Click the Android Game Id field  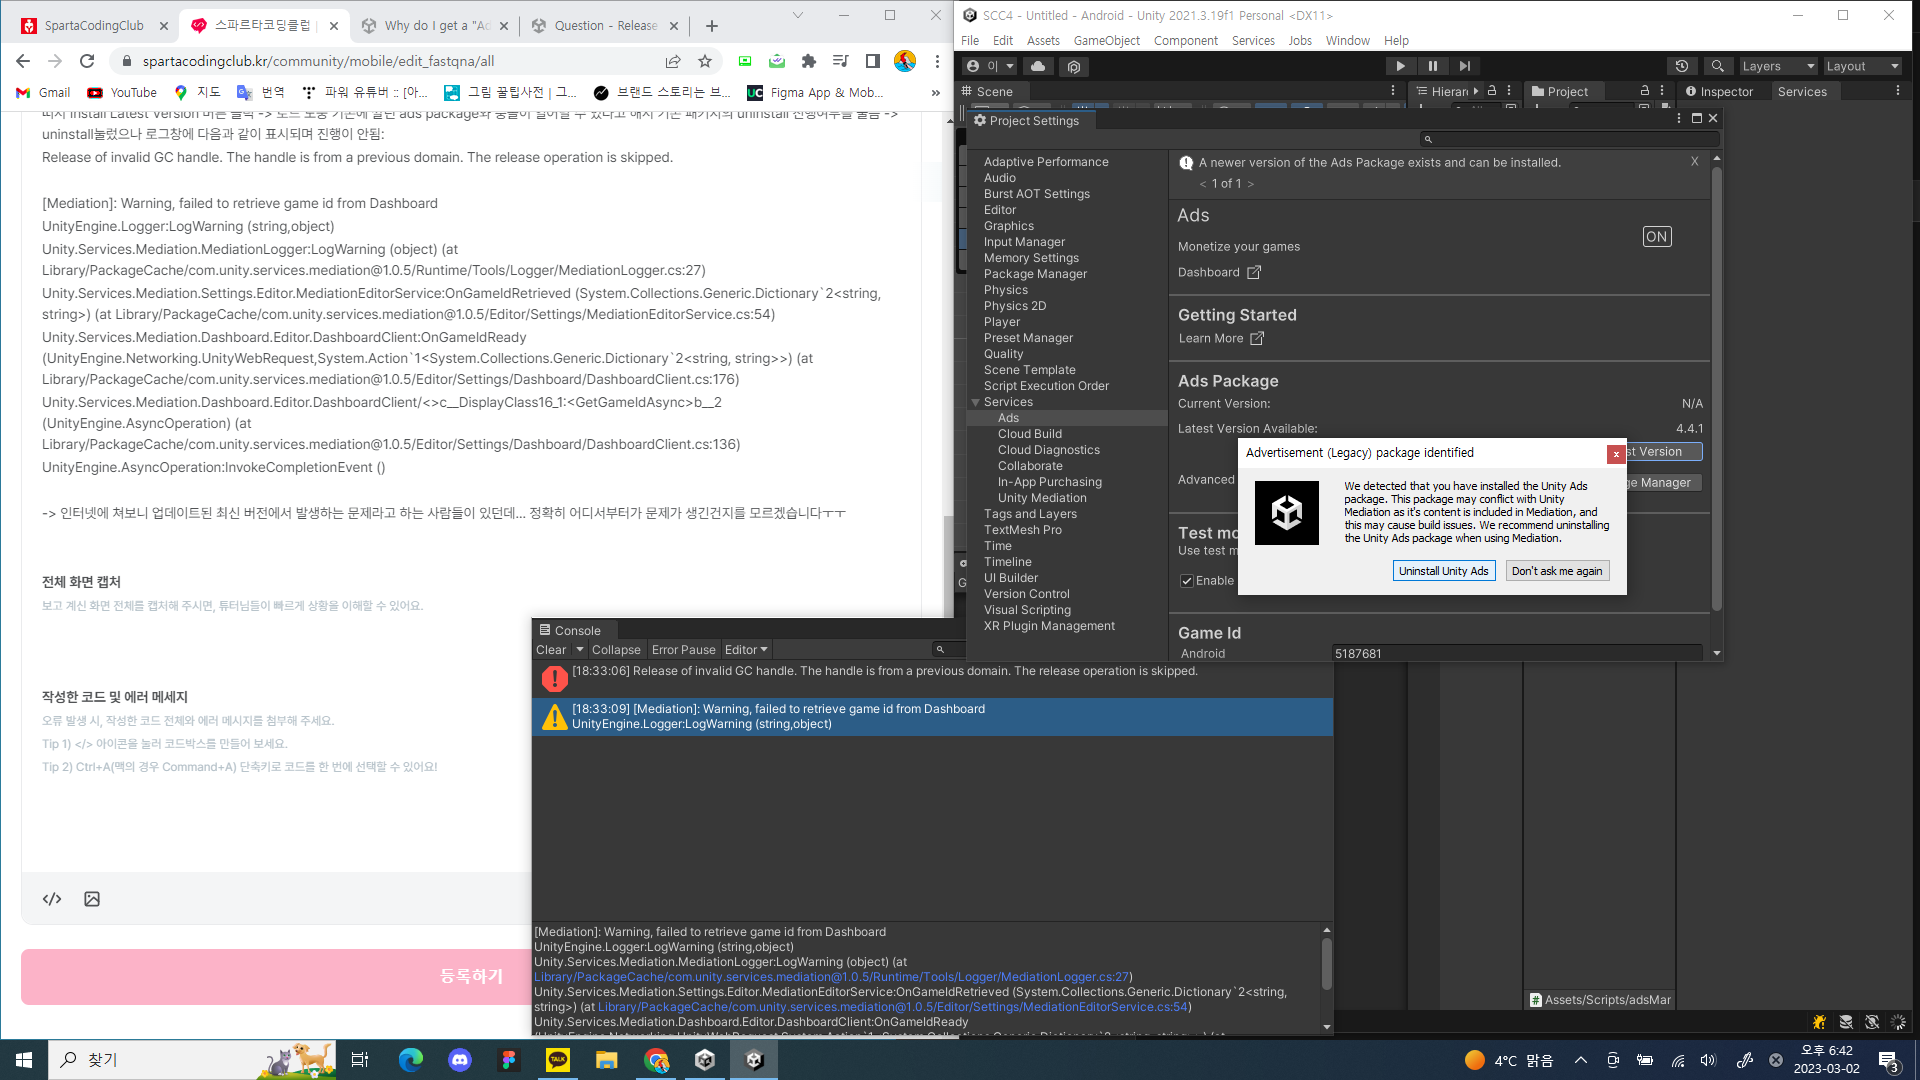coord(1517,653)
